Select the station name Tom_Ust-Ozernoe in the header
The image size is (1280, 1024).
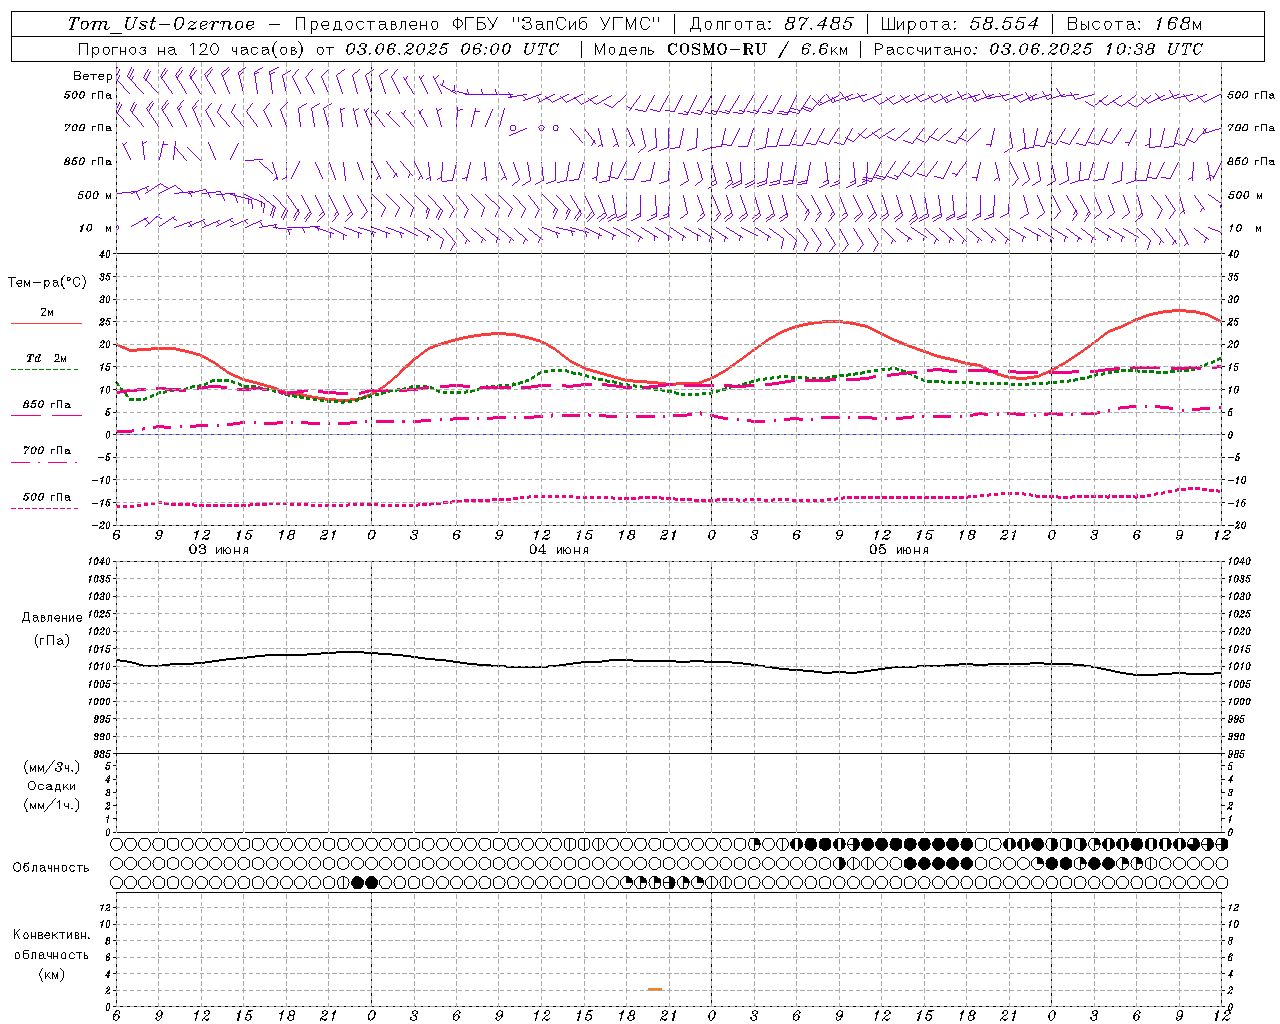coord(161,24)
